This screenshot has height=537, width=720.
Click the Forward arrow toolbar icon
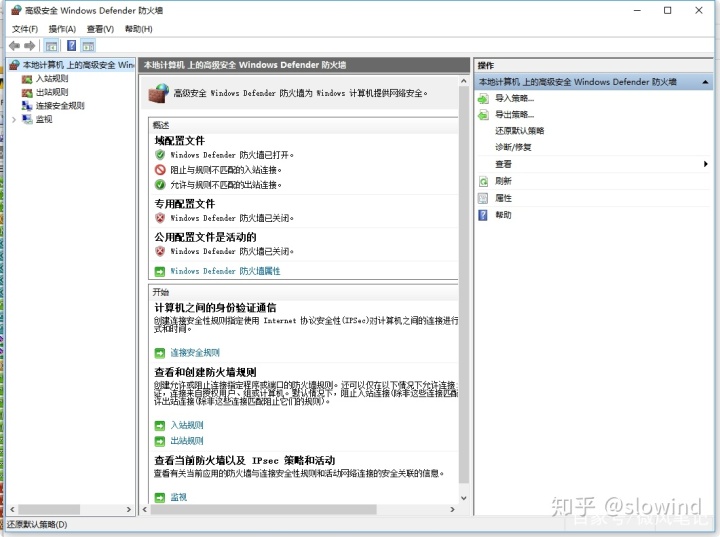(30, 45)
